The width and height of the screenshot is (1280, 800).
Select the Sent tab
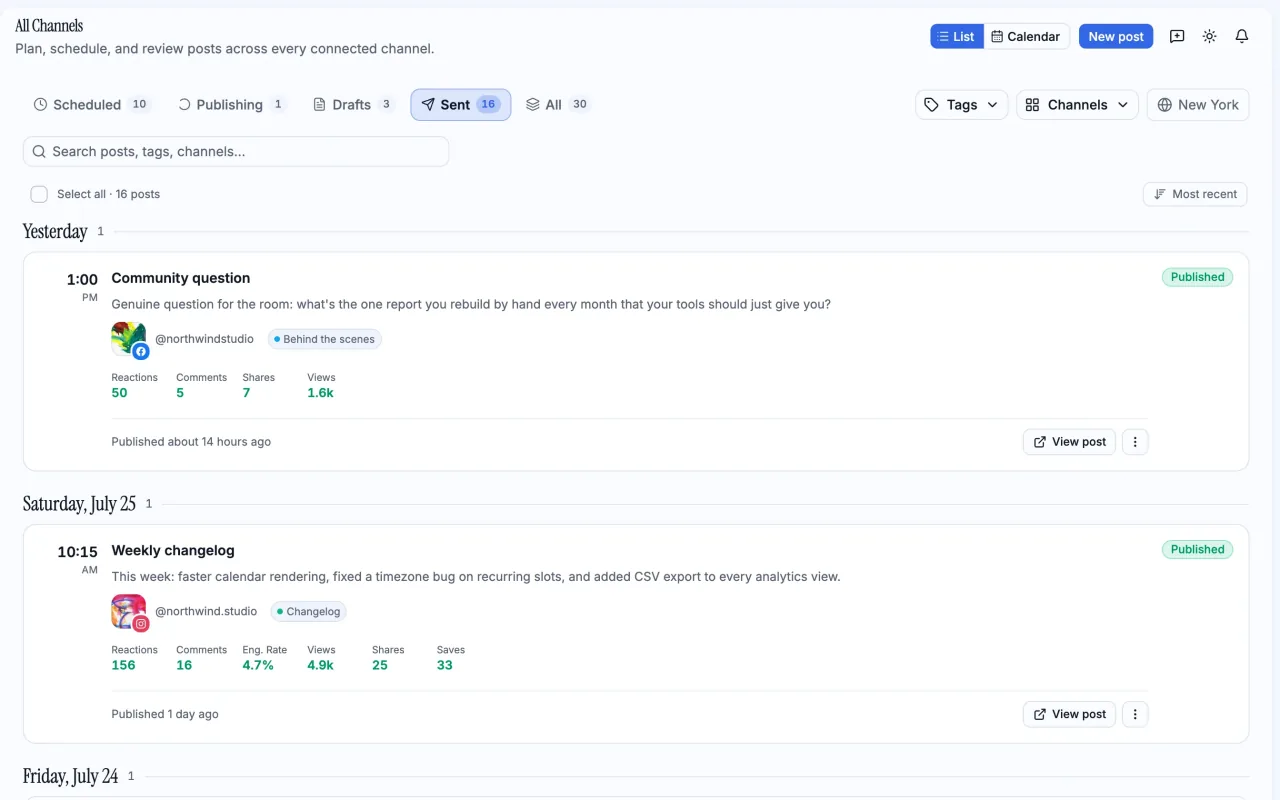461,105
